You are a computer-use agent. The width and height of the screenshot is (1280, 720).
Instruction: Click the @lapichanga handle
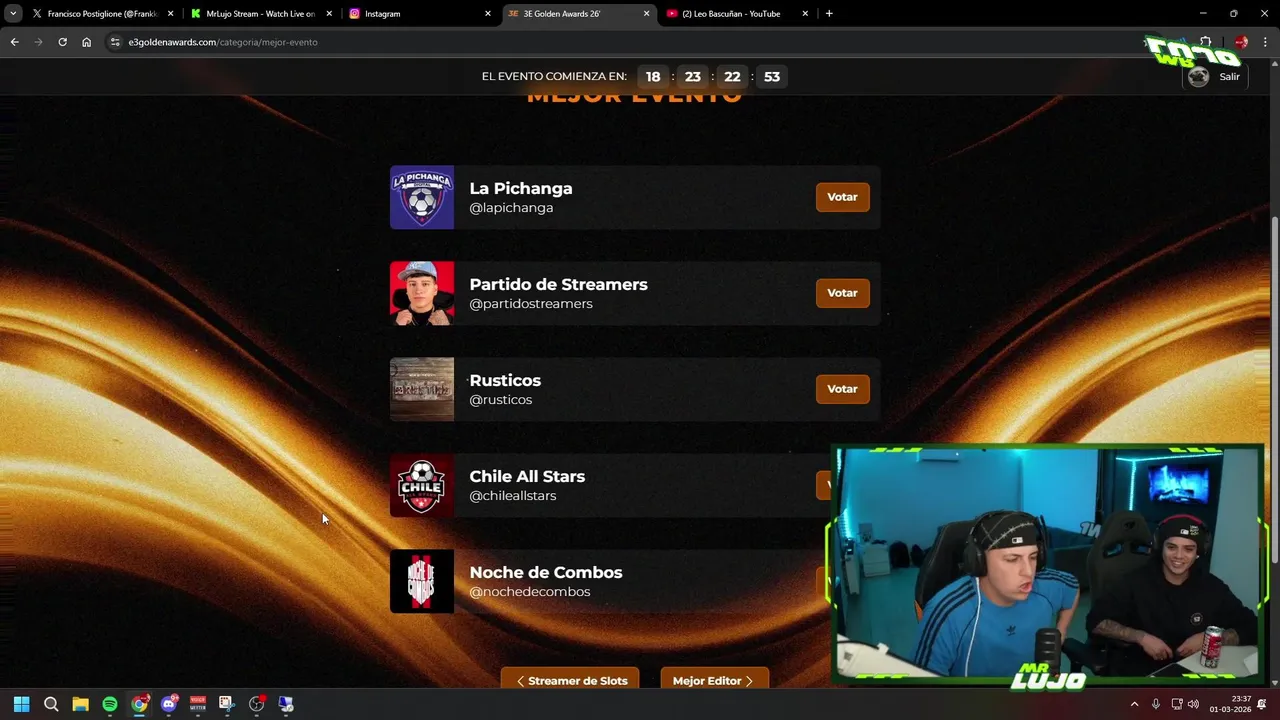coord(511,208)
